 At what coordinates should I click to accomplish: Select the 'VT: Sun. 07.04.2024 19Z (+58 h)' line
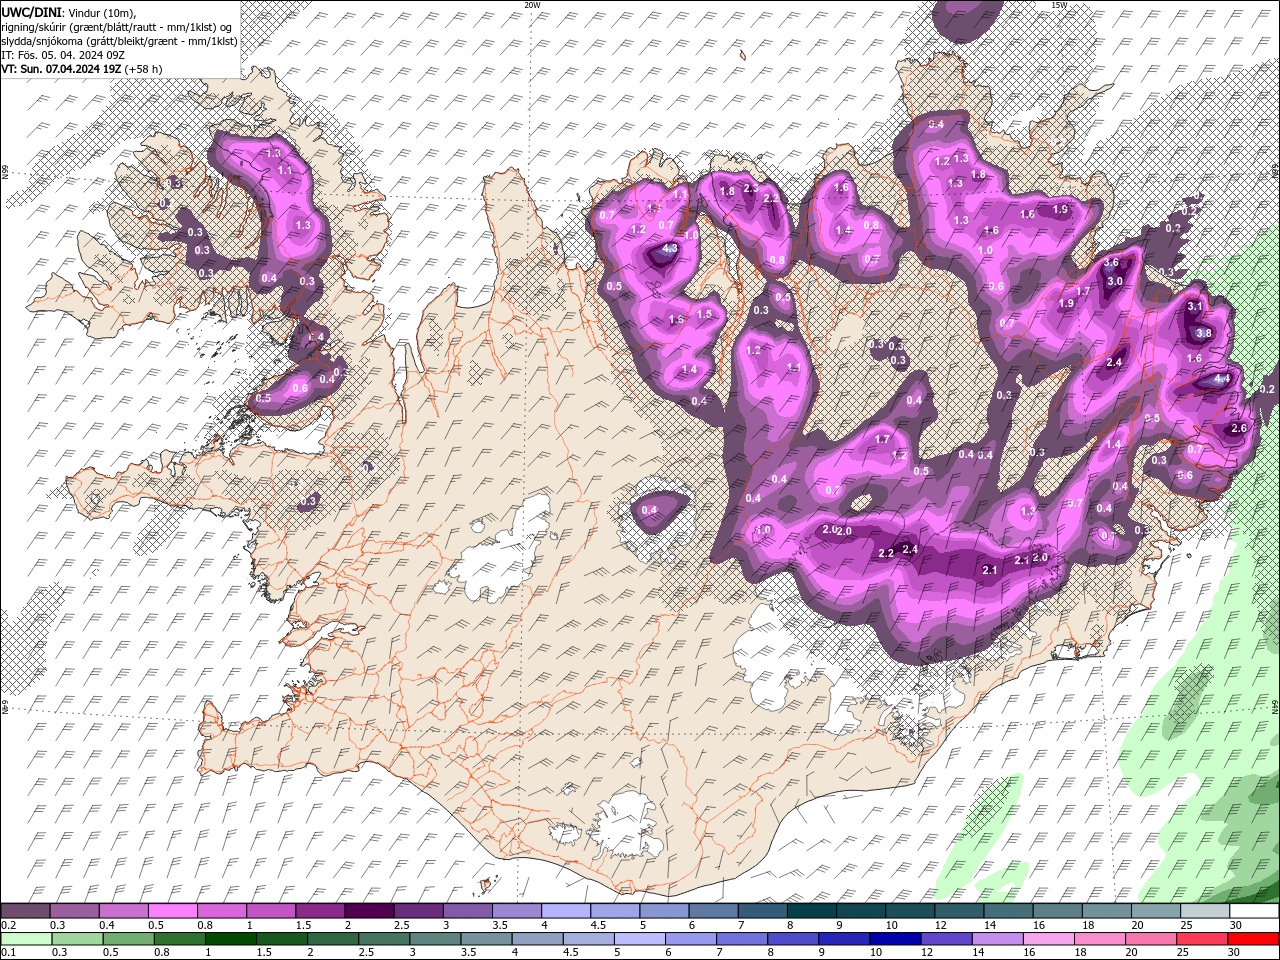(x=82, y=69)
